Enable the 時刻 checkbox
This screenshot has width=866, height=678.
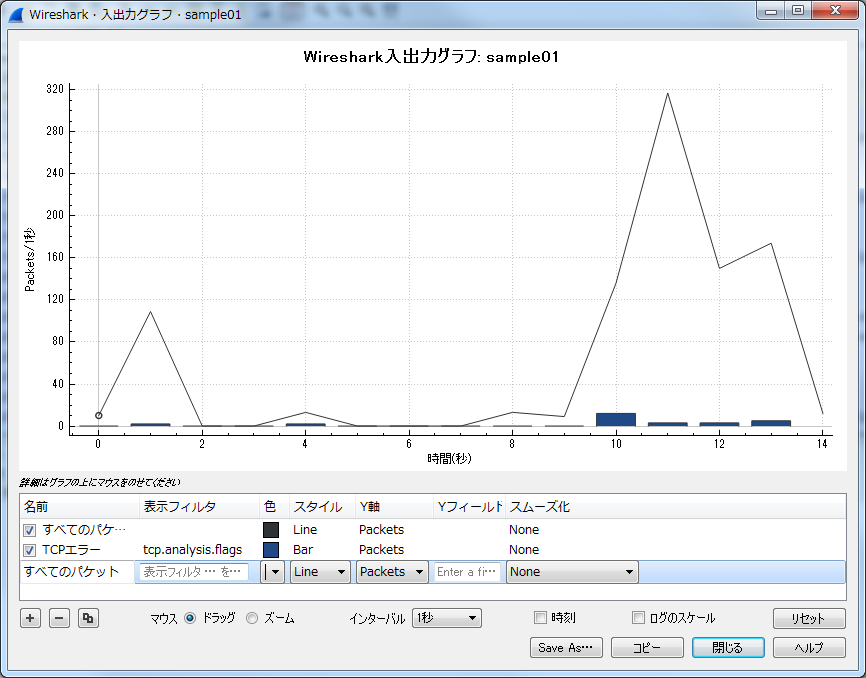[541, 617]
